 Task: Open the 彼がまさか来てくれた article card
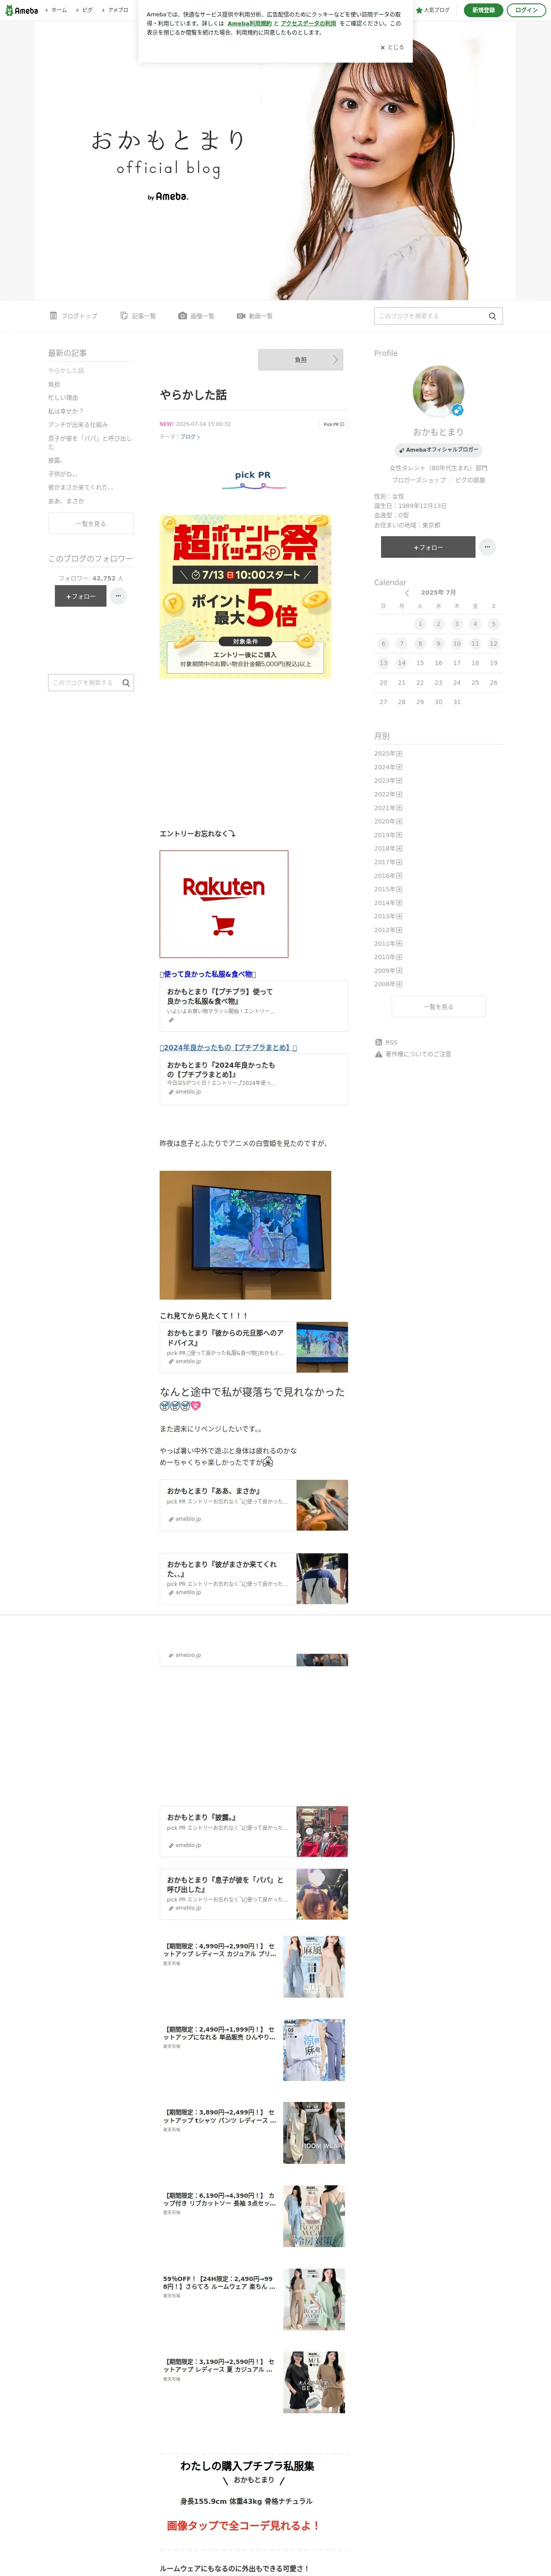coord(254,1578)
